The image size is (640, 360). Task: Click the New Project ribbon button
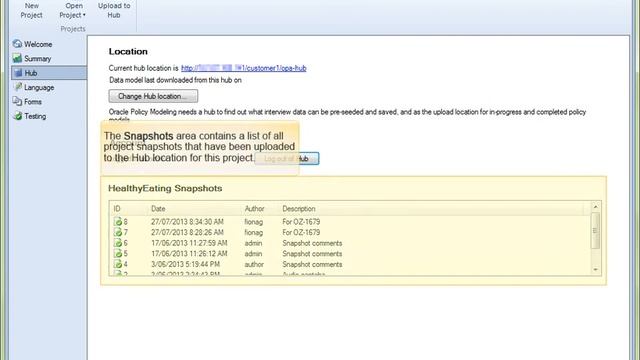[x=31, y=11]
